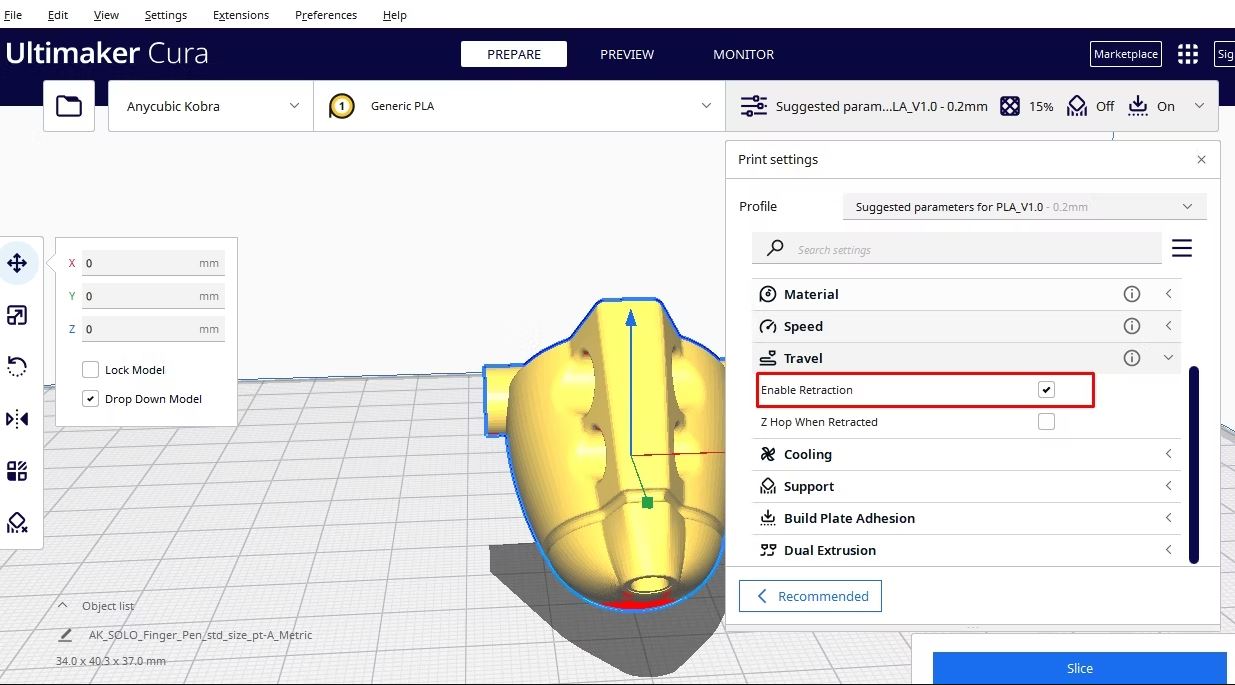Open the Preferences menu

pos(326,15)
